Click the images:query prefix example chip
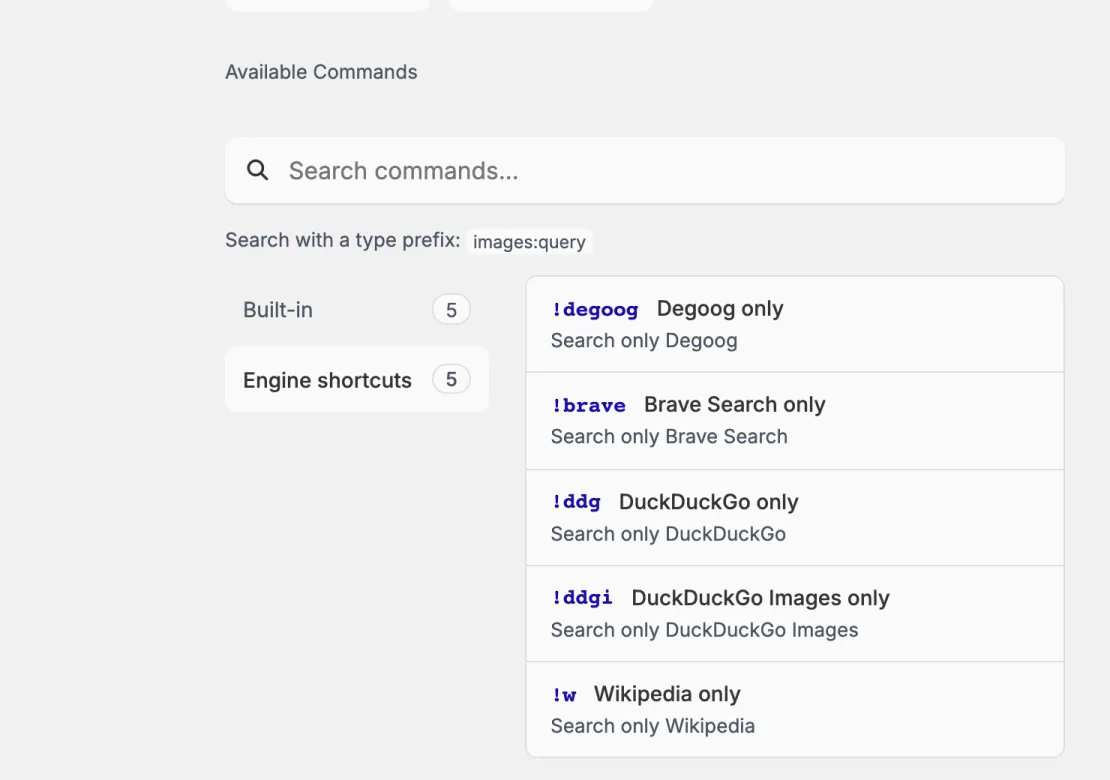 tap(530, 241)
